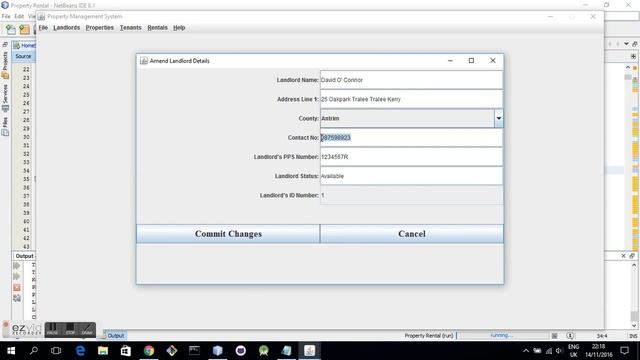Click the notepad-style taskbar icon
Image resolution: width=640 pixels, height=360 pixels.
287,351
